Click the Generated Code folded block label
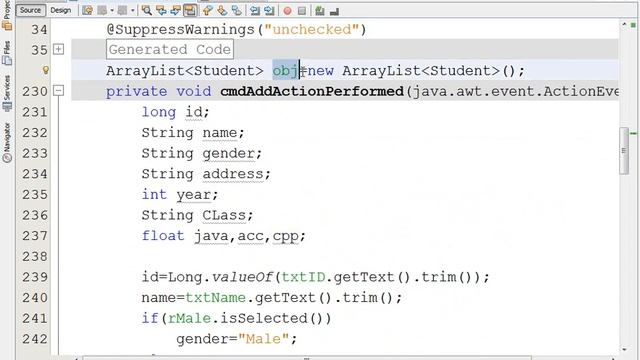The image size is (640, 360). pyautogui.click(x=170, y=49)
